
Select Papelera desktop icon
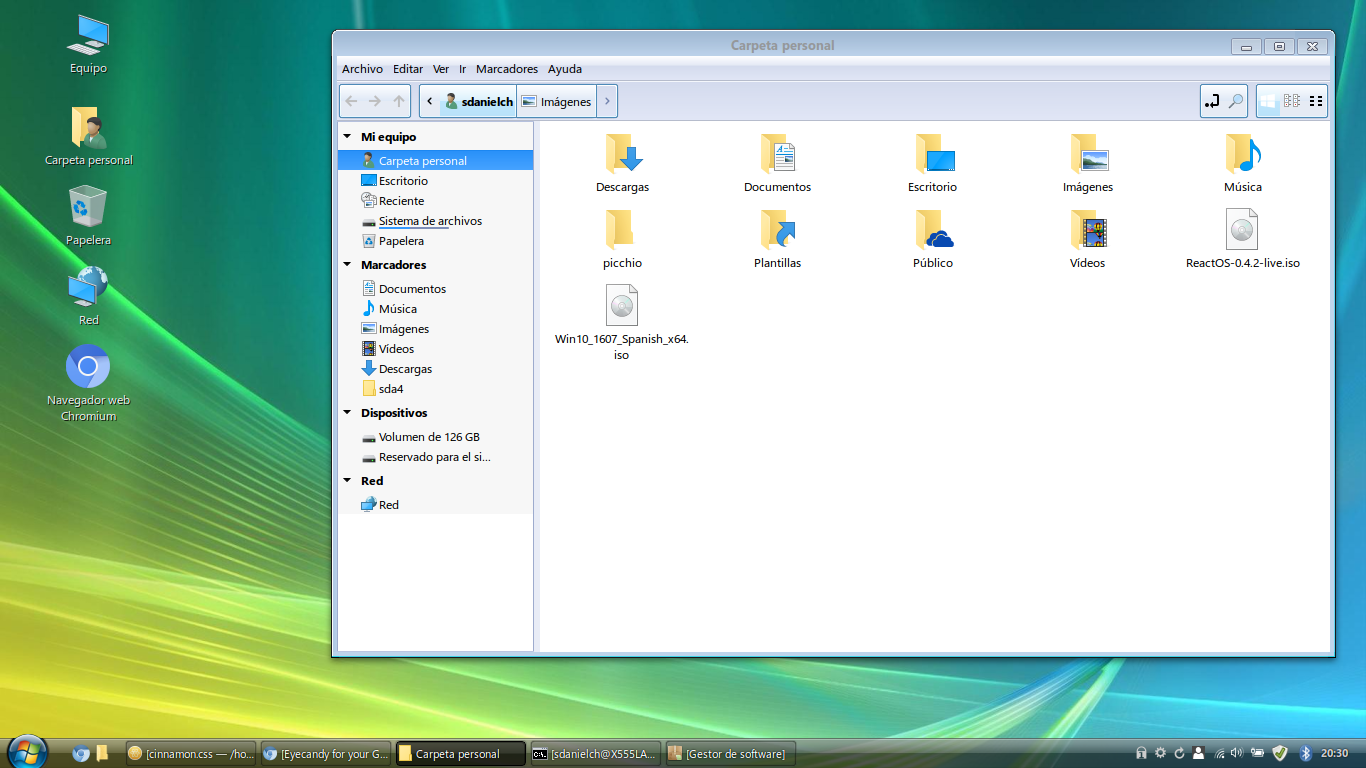pos(88,215)
